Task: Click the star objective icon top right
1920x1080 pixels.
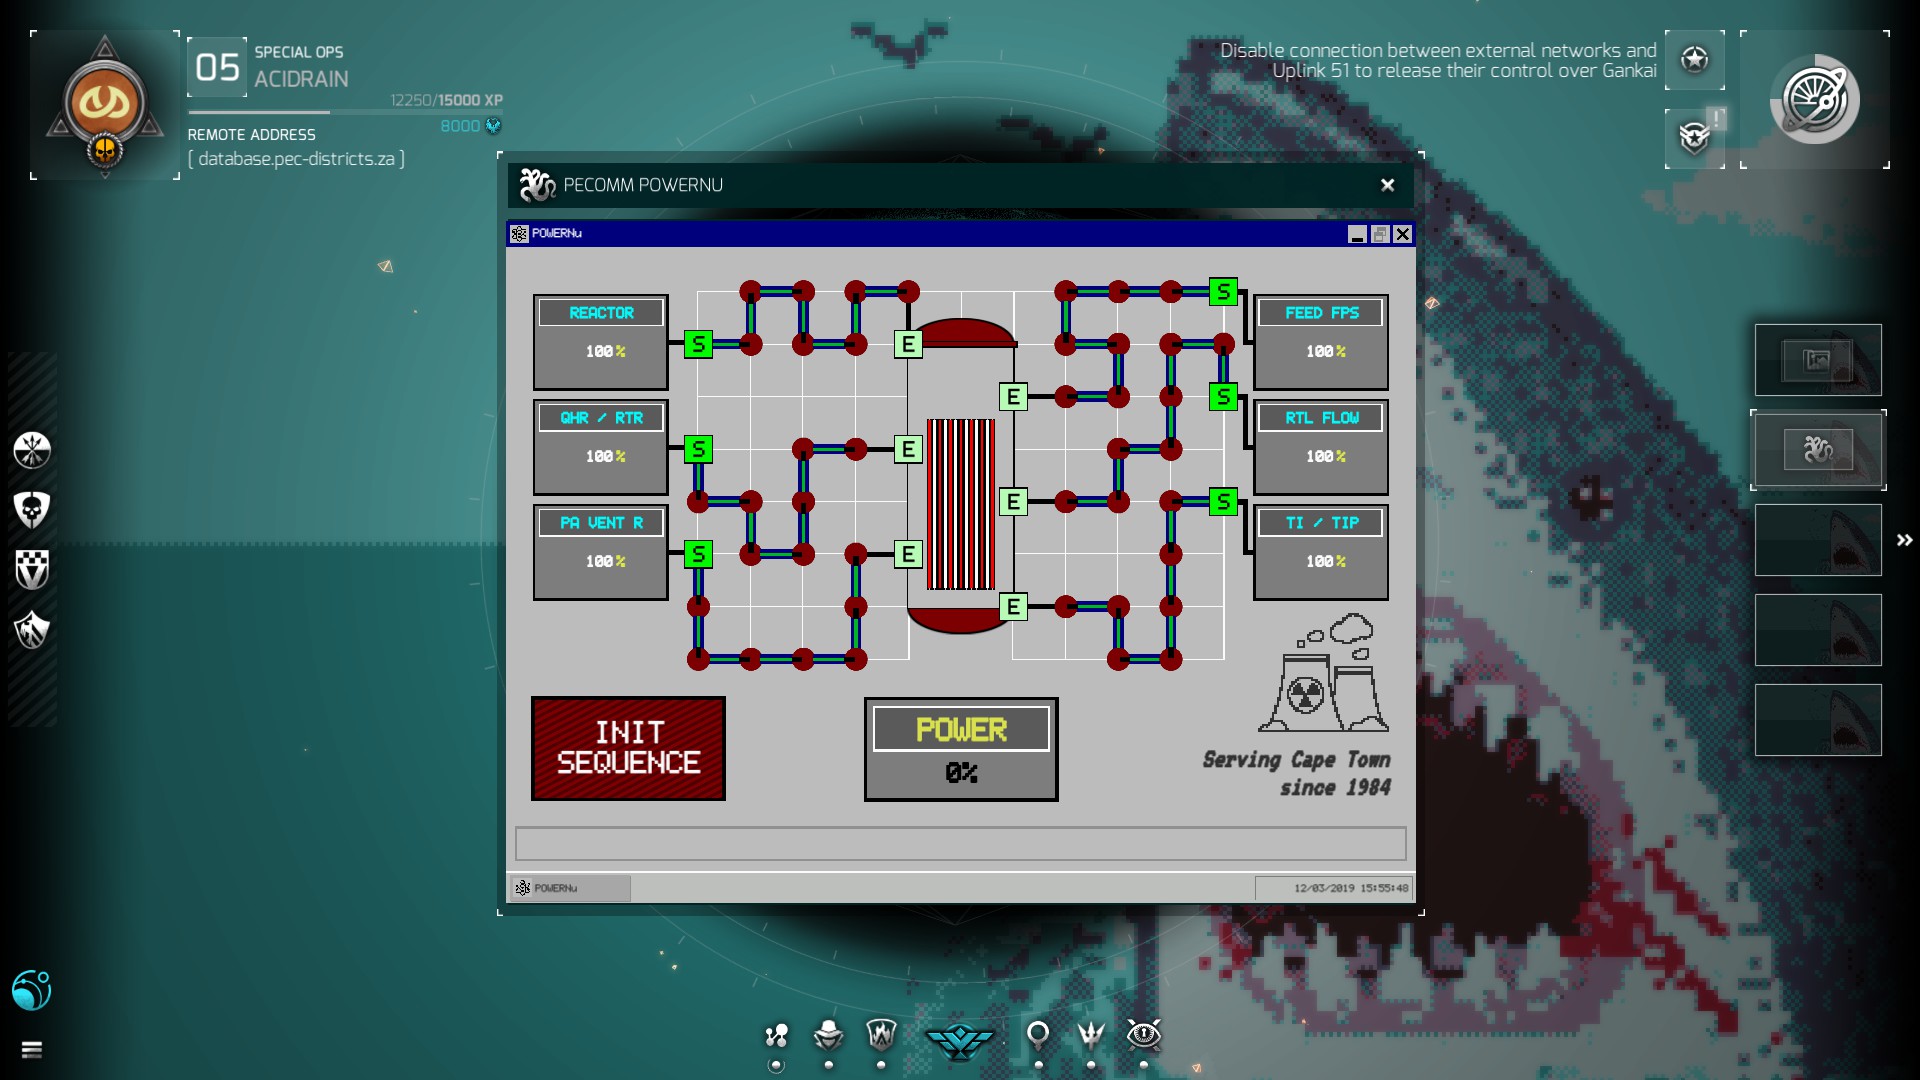Action: click(1694, 60)
